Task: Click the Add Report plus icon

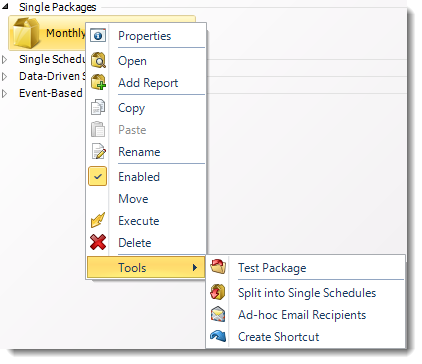Action: tap(98, 82)
